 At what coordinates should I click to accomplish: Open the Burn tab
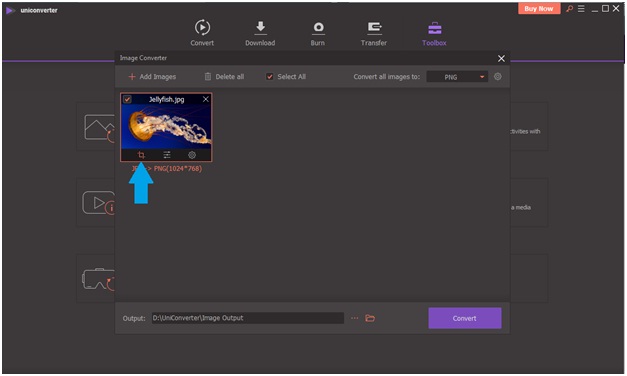pyautogui.click(x=318, y=33)
